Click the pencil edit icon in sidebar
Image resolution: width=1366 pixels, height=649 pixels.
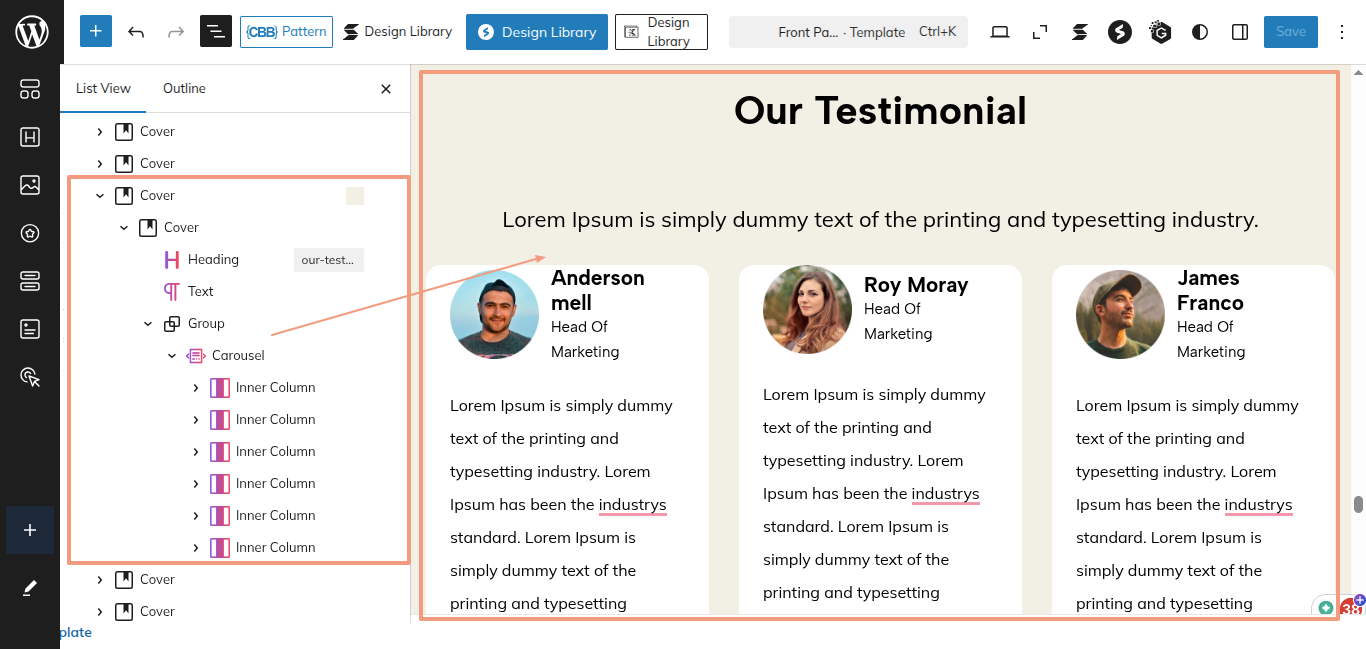(x=30, y=588)
